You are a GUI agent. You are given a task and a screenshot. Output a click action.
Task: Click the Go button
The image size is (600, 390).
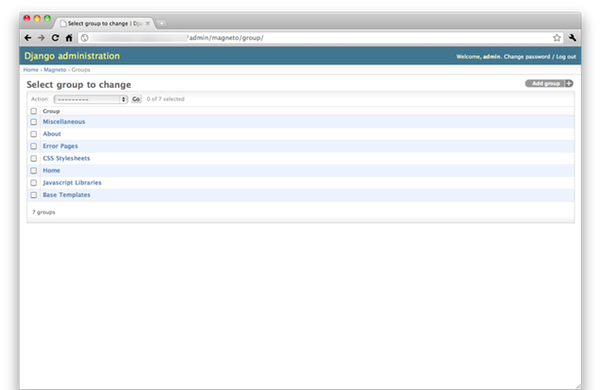[x=136, y=99]
